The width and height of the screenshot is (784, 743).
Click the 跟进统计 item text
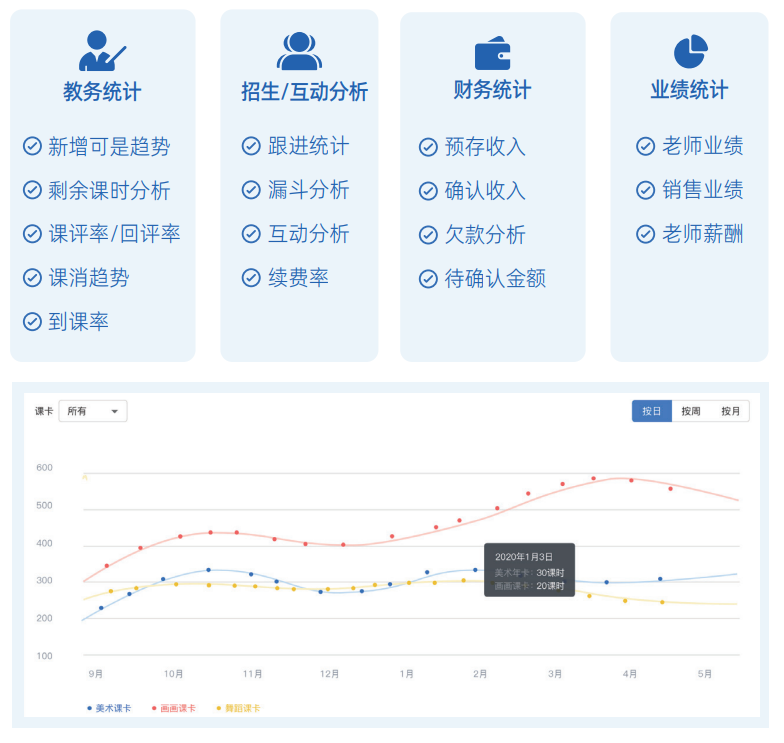(x=308, y=146)
